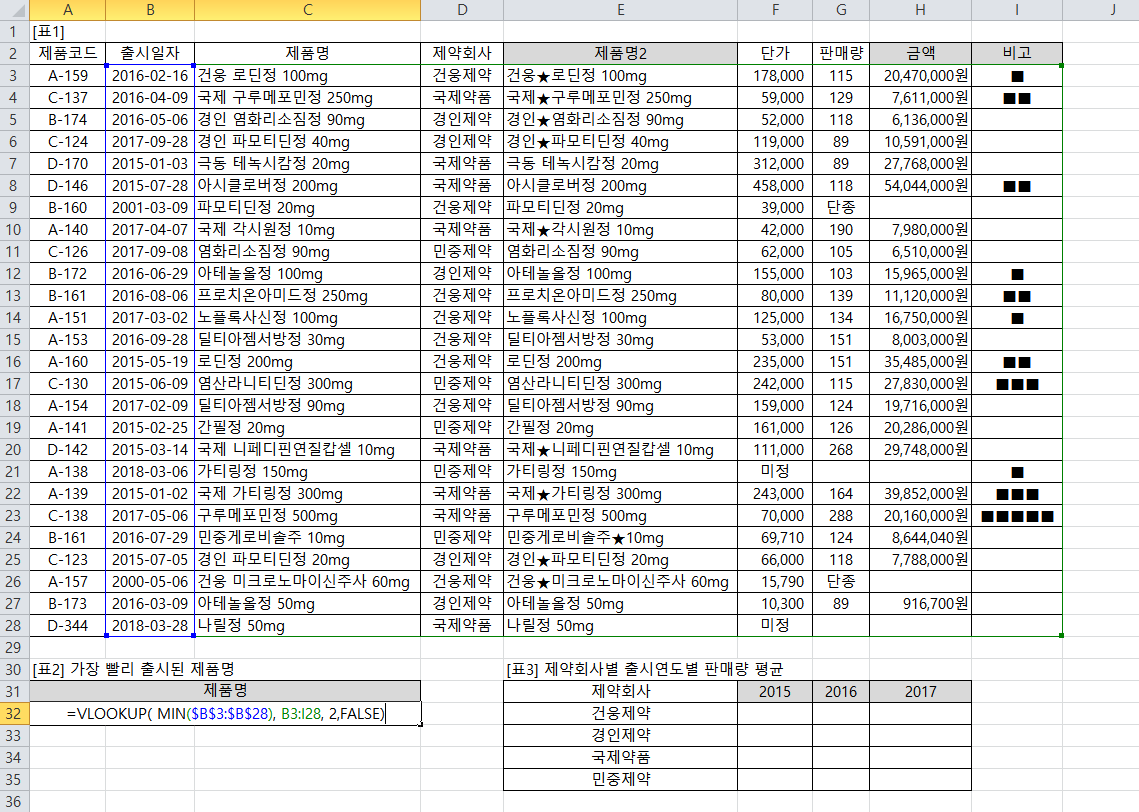Click the cell with 건중★로딘정 100mg
The width and height of the screenshot is (1139, 812).
(x=620, y=76)
